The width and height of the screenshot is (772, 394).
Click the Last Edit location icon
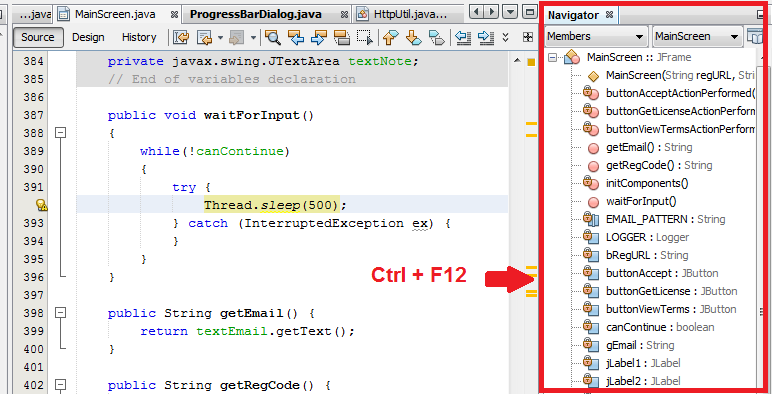181,37
